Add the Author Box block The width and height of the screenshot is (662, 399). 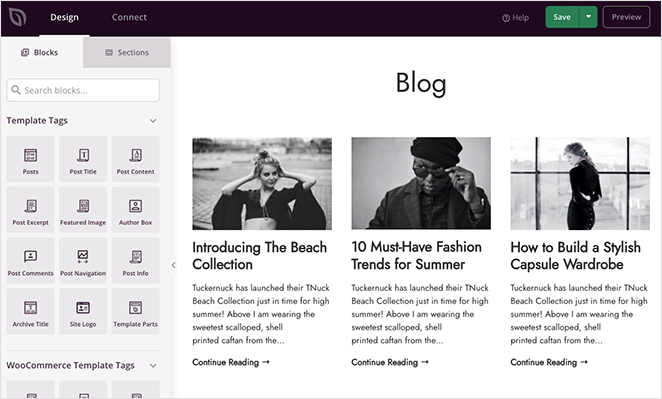136,209
